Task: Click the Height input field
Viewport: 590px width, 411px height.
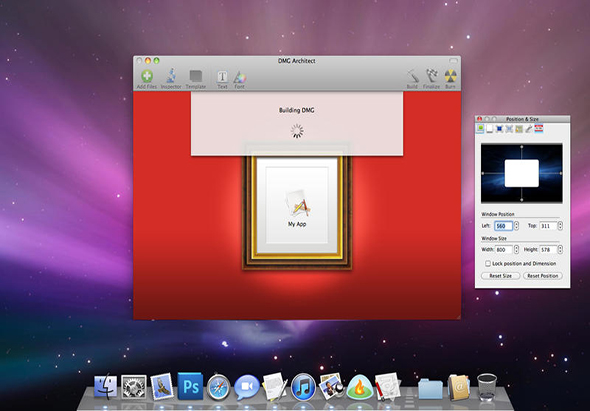Action: 548,250
